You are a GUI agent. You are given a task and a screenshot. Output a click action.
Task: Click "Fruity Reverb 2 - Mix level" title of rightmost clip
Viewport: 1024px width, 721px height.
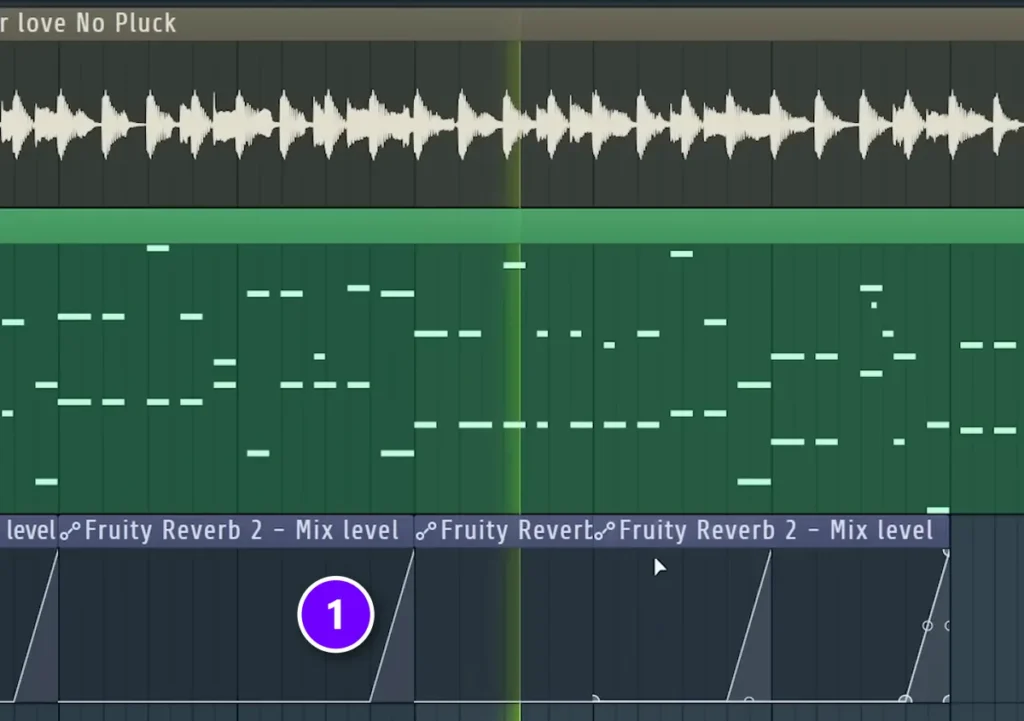[776, 530]
